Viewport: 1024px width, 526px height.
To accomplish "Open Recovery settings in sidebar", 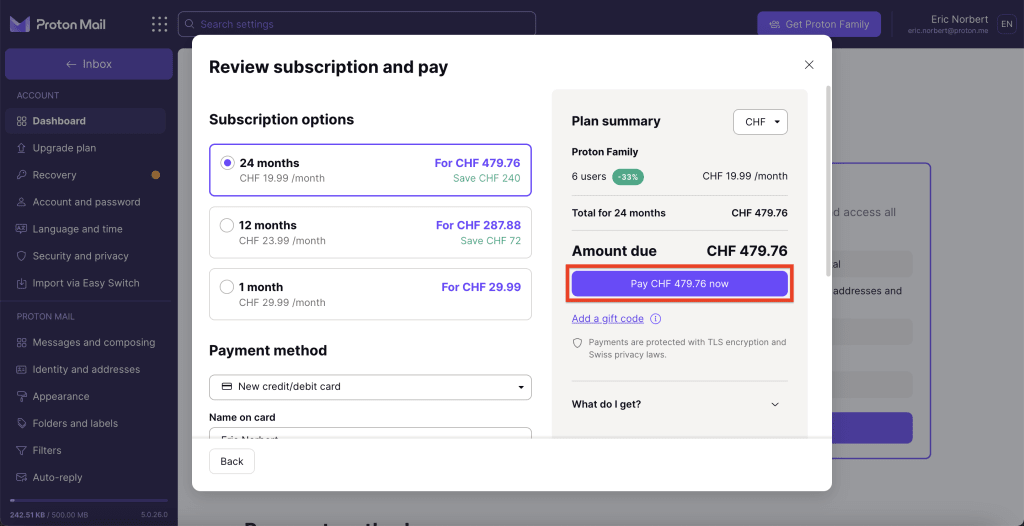I will [x=86, y=175].
